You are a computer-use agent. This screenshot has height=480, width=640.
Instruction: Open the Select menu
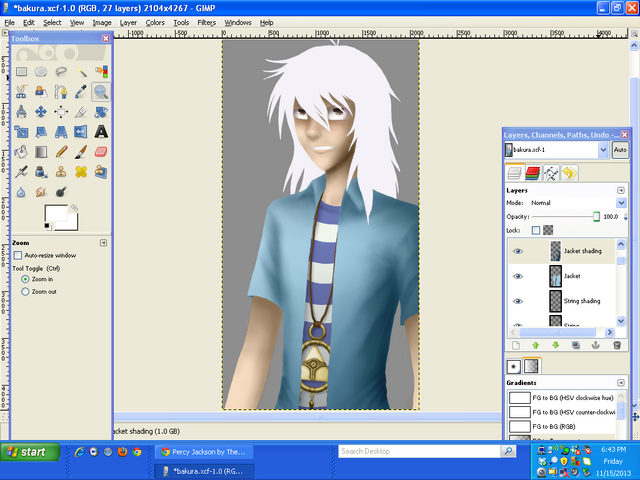pos(52,23)
